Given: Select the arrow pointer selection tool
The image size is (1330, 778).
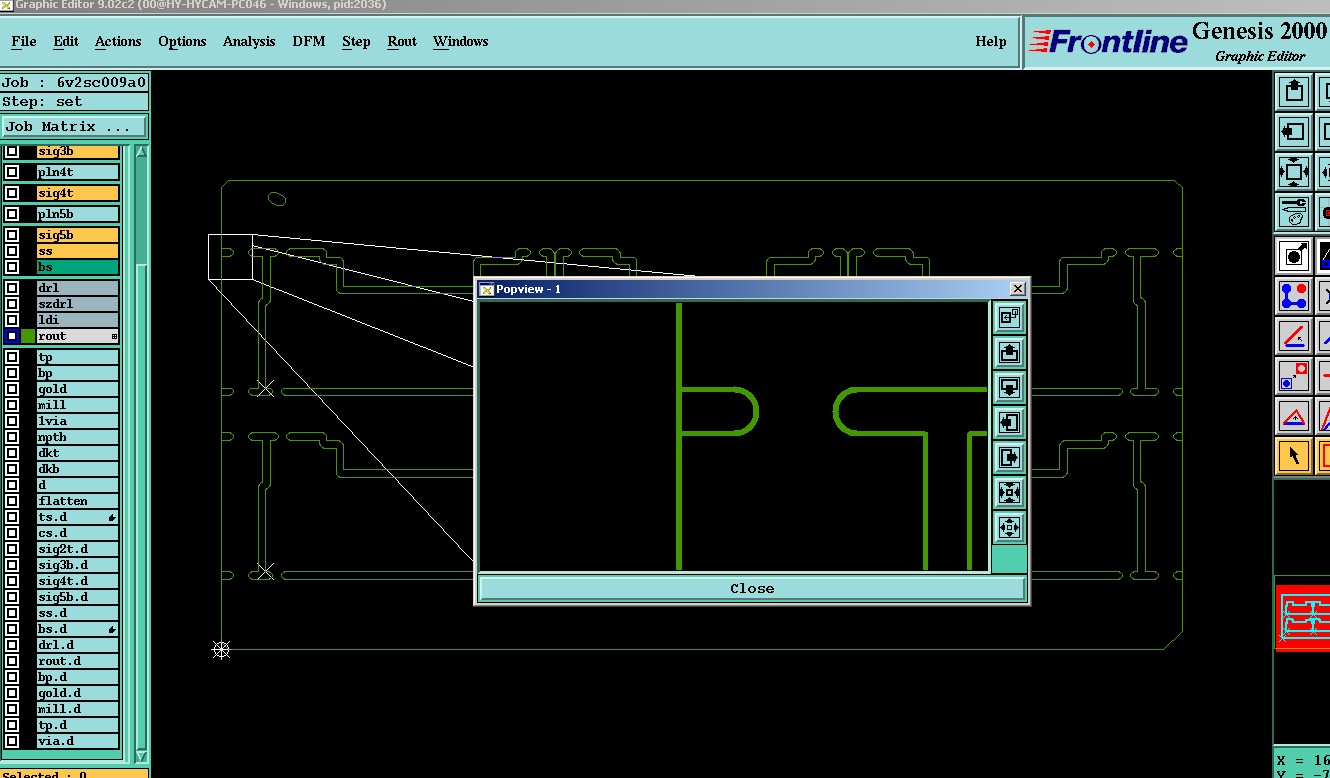Looking at the screenshot, I should 1294,456.
